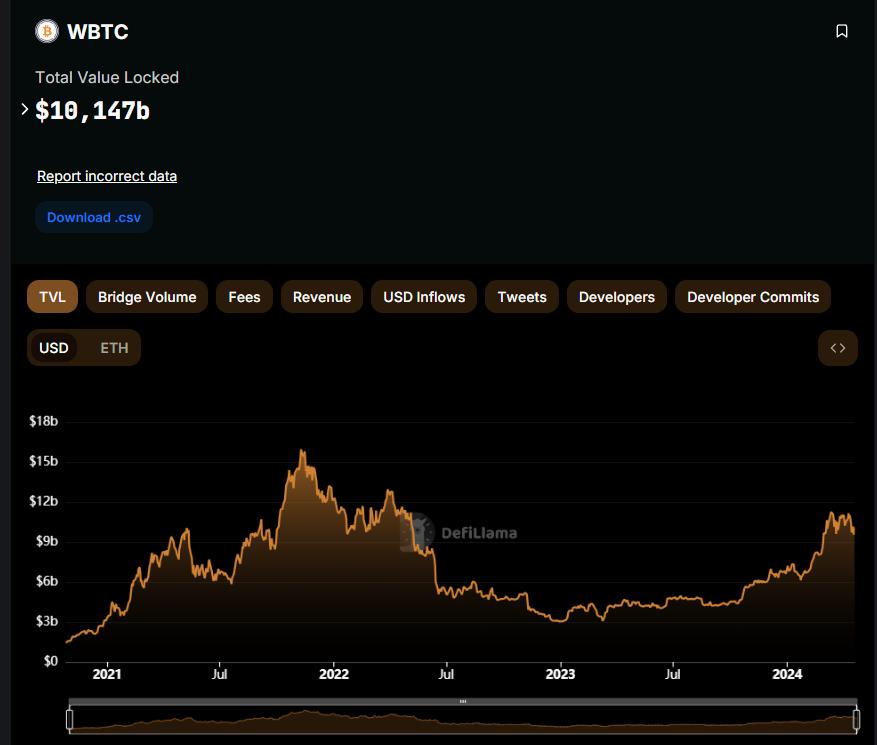Set chart denomination to USD
This screenshot has height=745, width=877.
54,348
